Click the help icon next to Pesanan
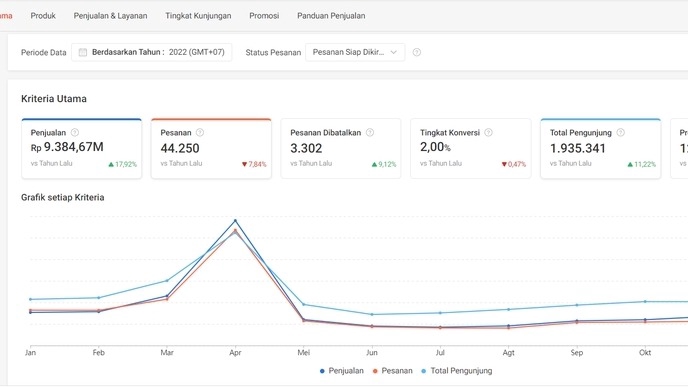 200,133
